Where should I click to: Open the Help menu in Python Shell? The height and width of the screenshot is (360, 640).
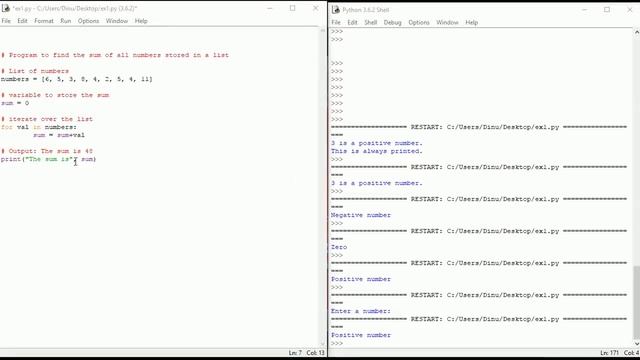[x=471, y=22]
